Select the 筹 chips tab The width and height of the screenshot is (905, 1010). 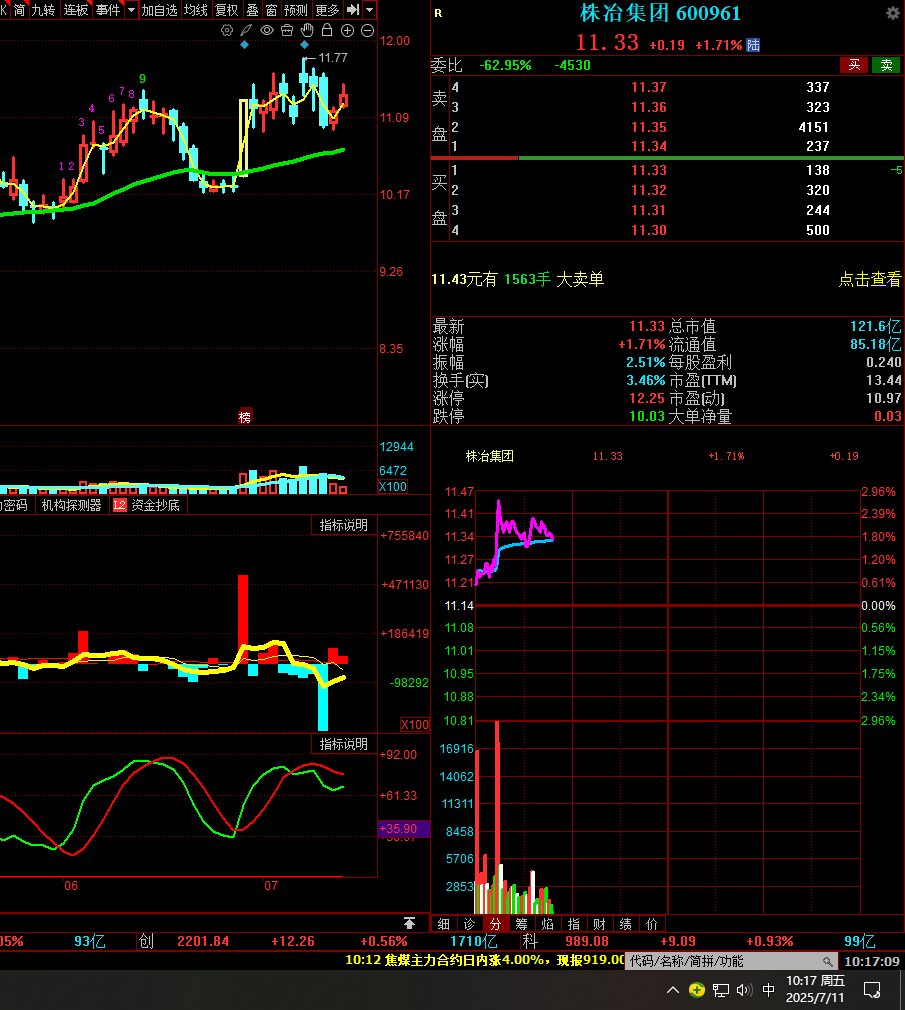[521, 924]
